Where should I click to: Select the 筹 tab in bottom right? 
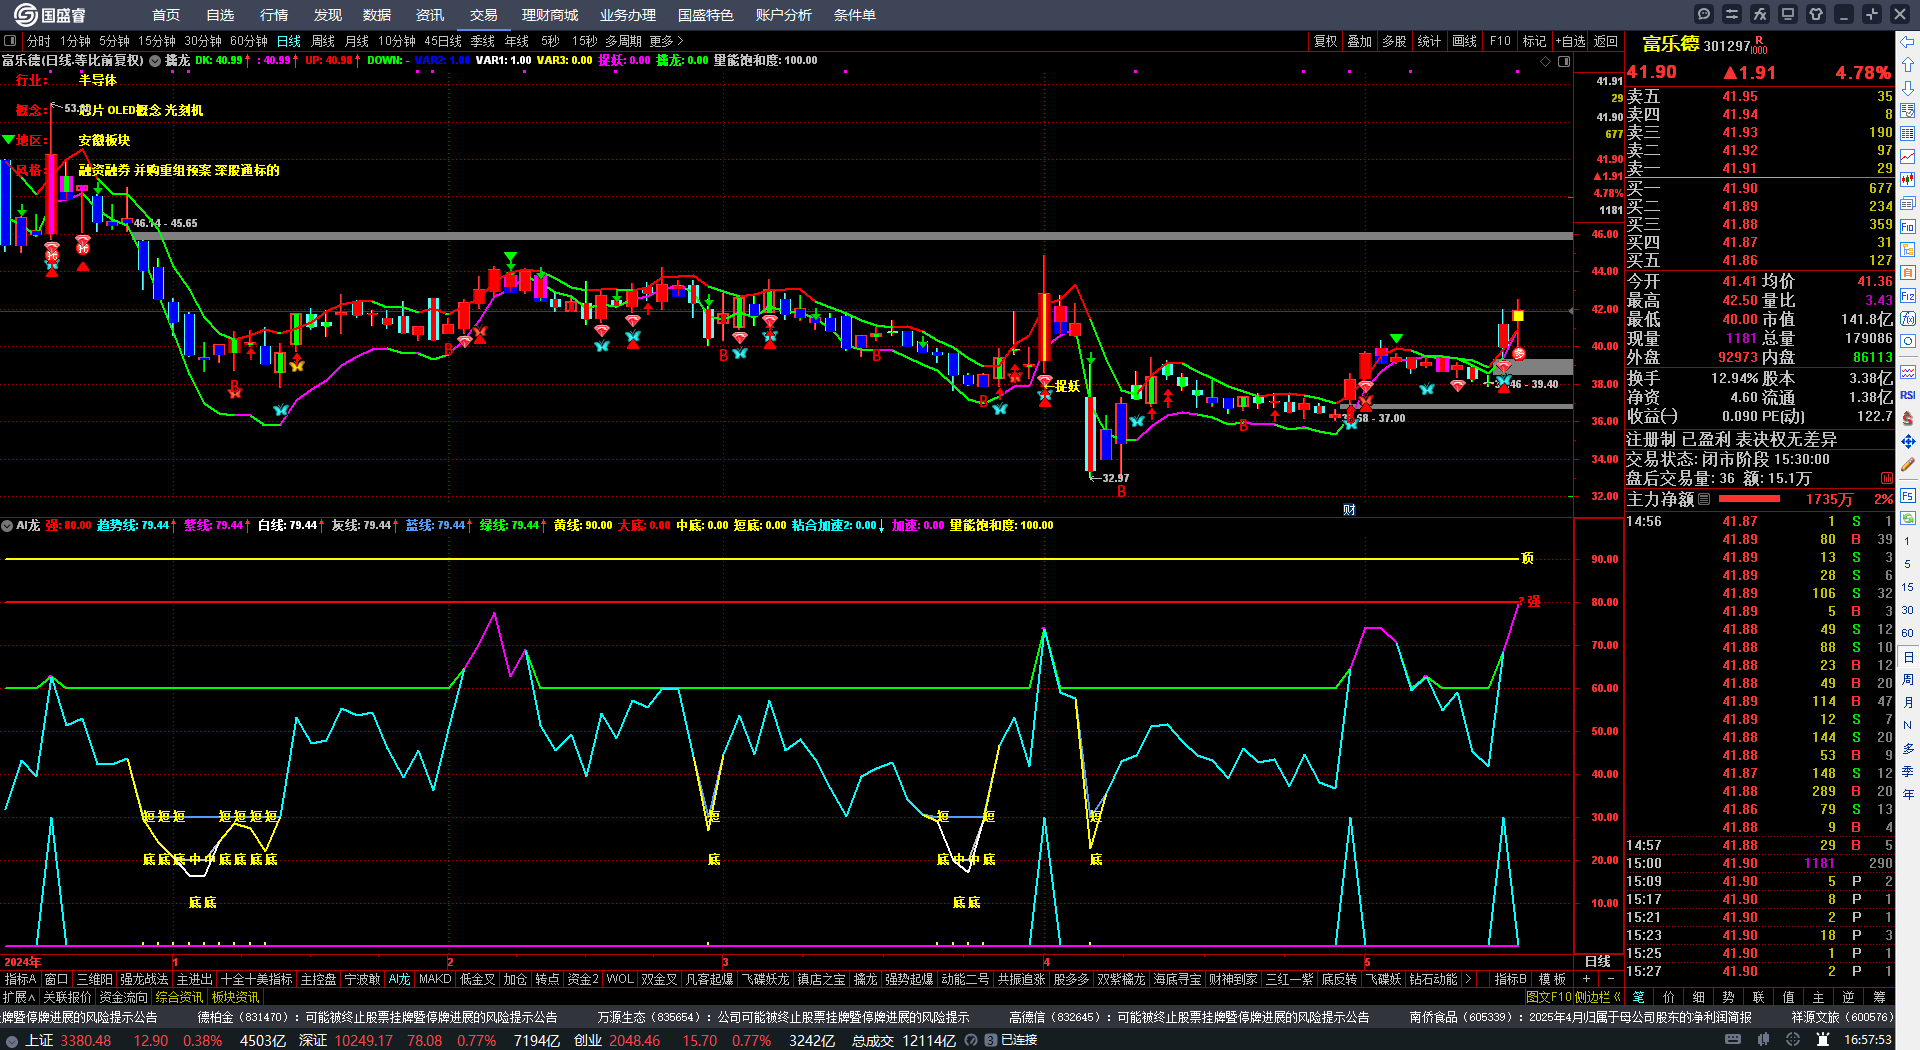point(1879,997)
